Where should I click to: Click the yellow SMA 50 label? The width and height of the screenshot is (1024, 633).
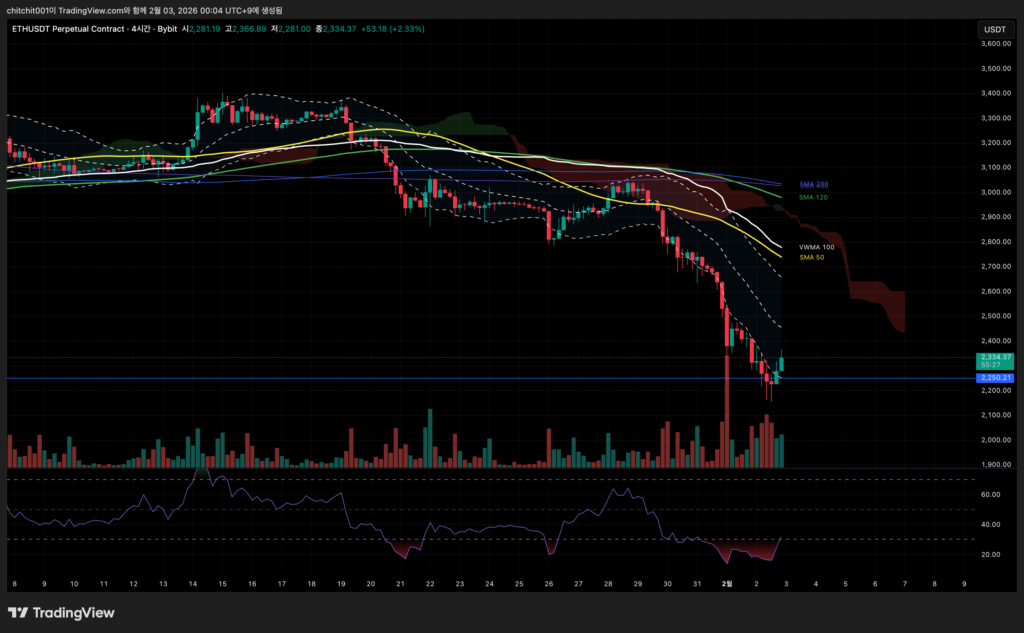[x=811, y=257]
